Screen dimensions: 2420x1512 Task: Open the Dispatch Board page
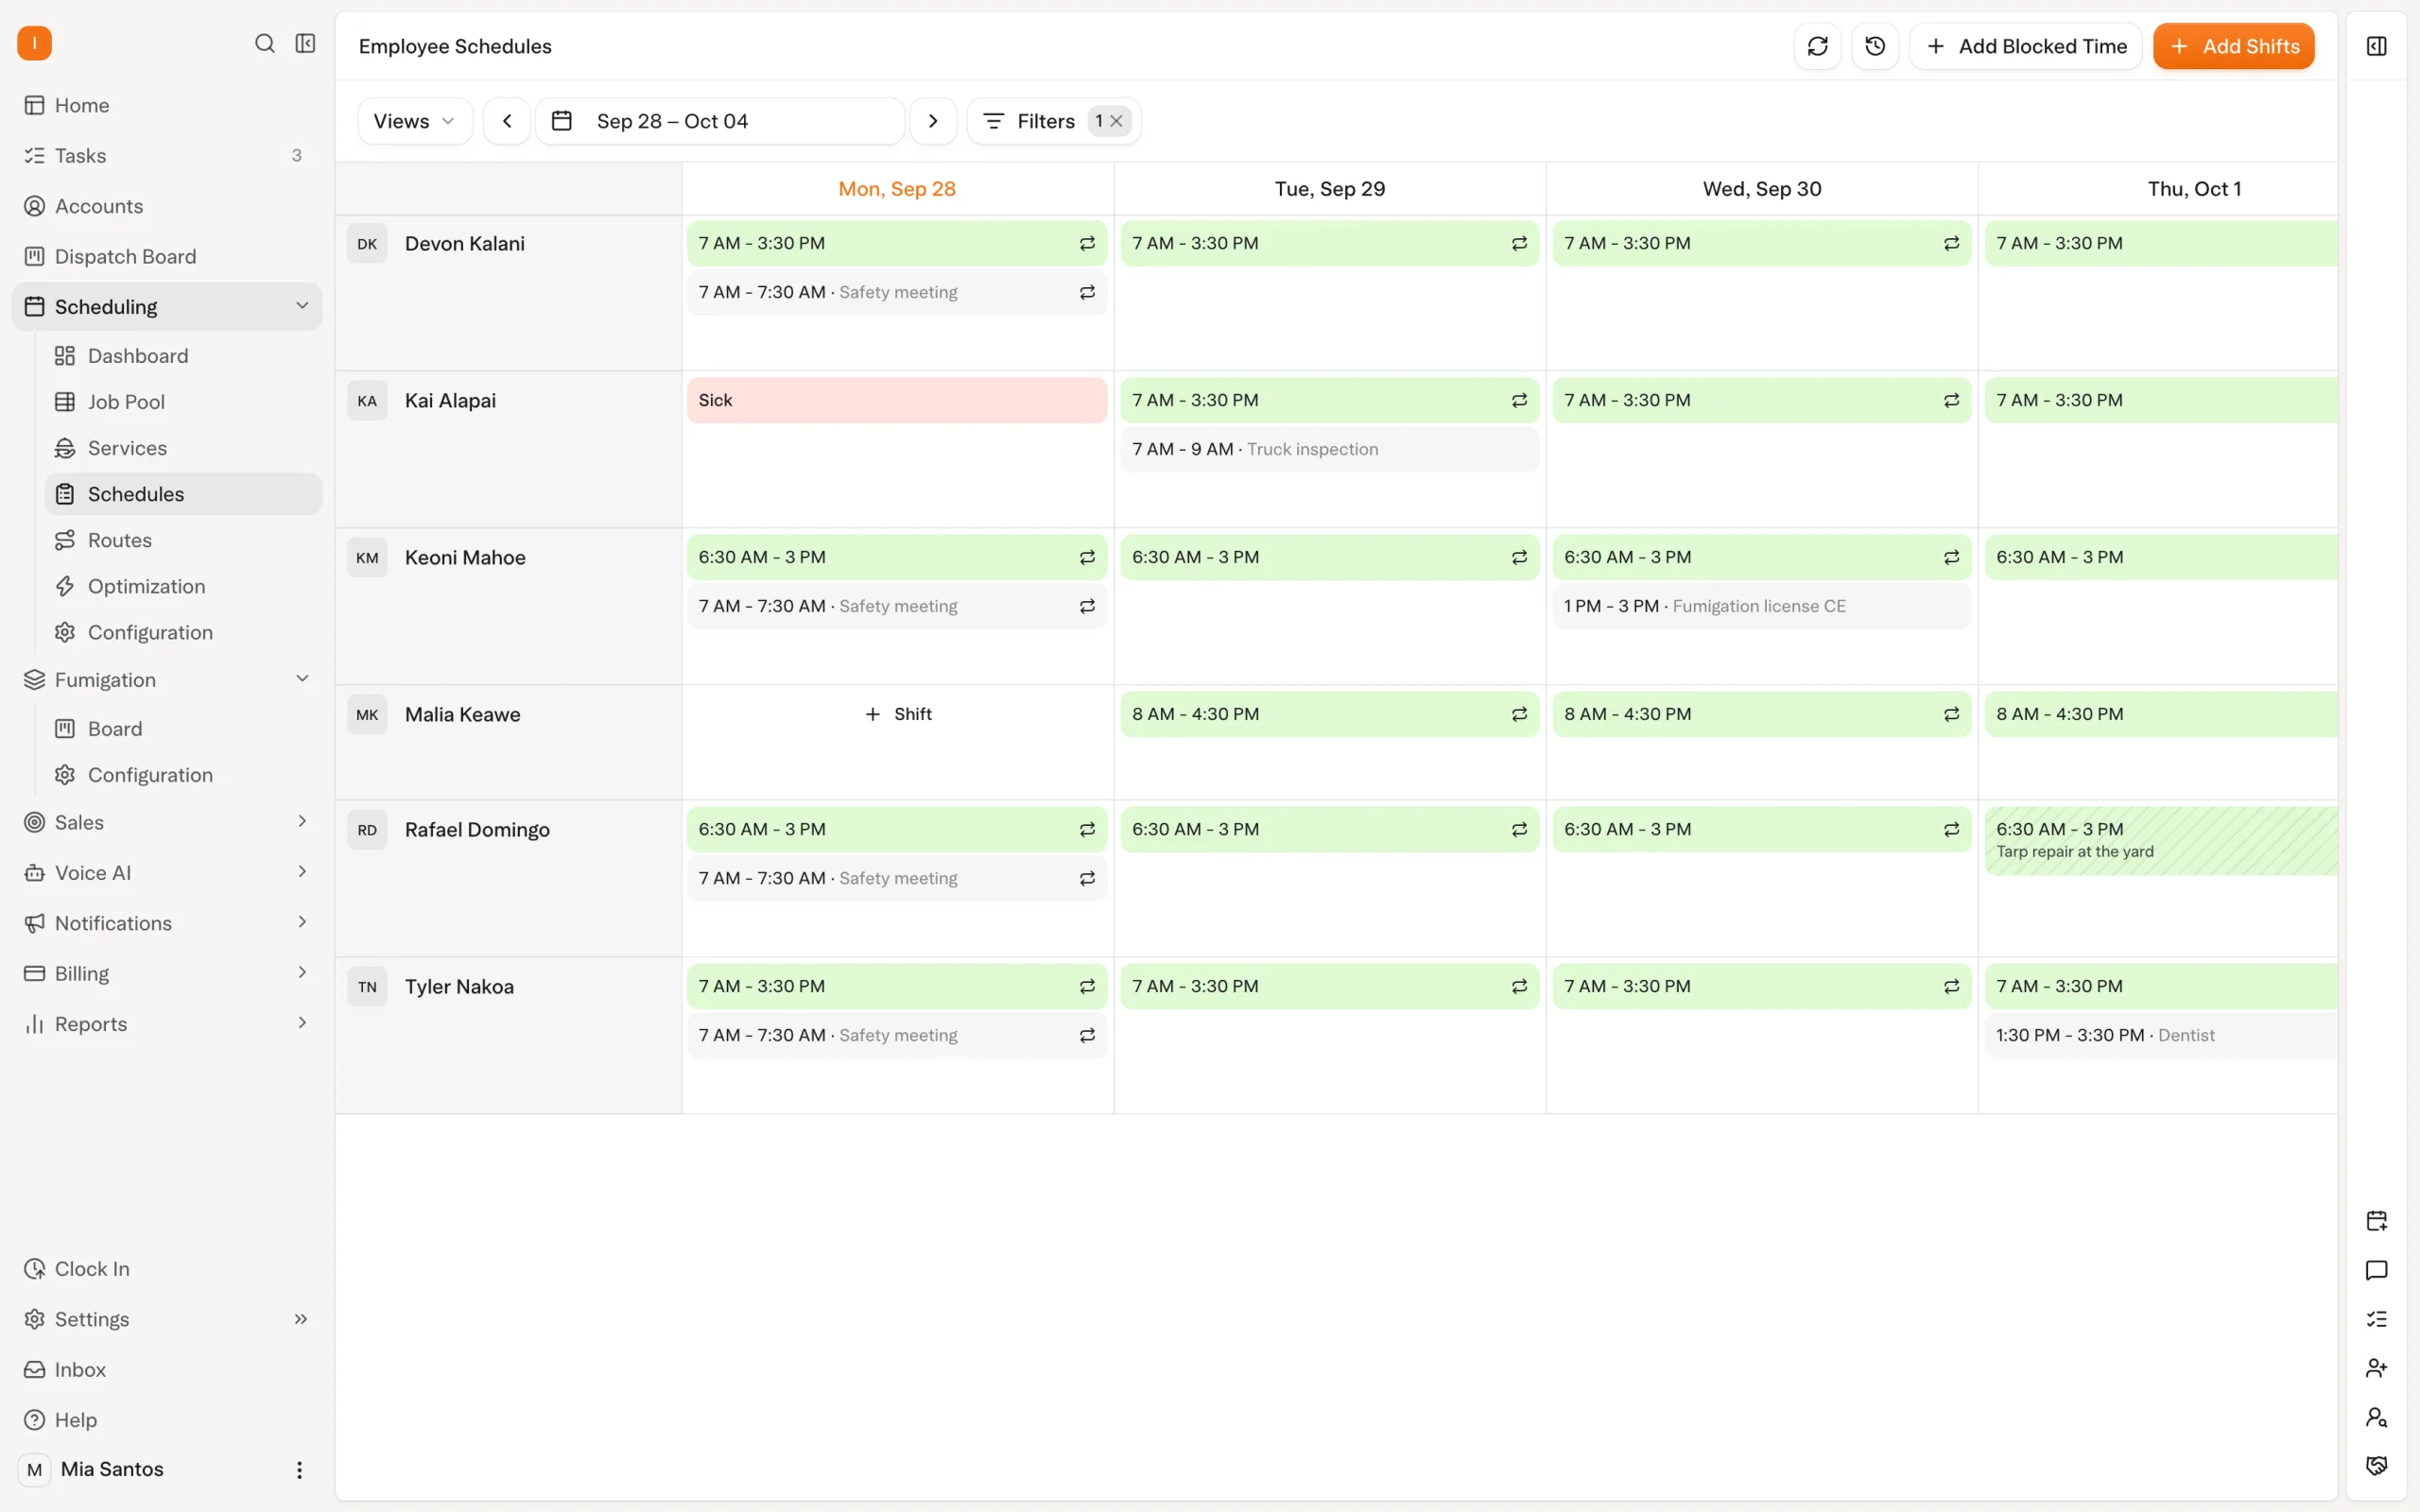(x=167, y=256)
